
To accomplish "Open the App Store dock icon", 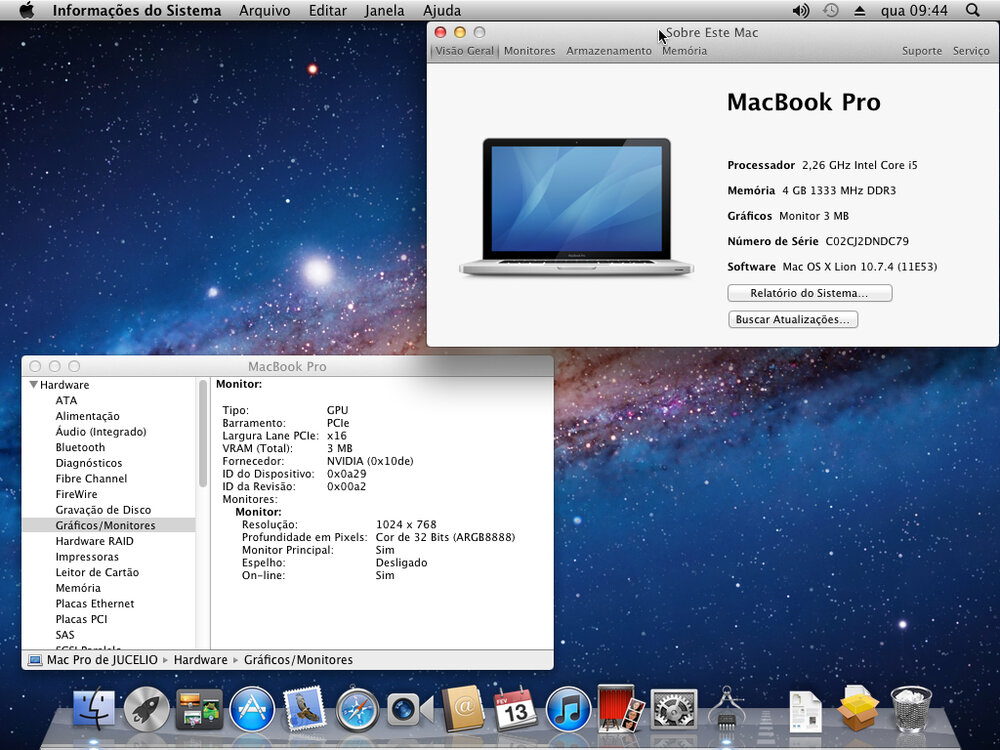I will tap(252, 709).
